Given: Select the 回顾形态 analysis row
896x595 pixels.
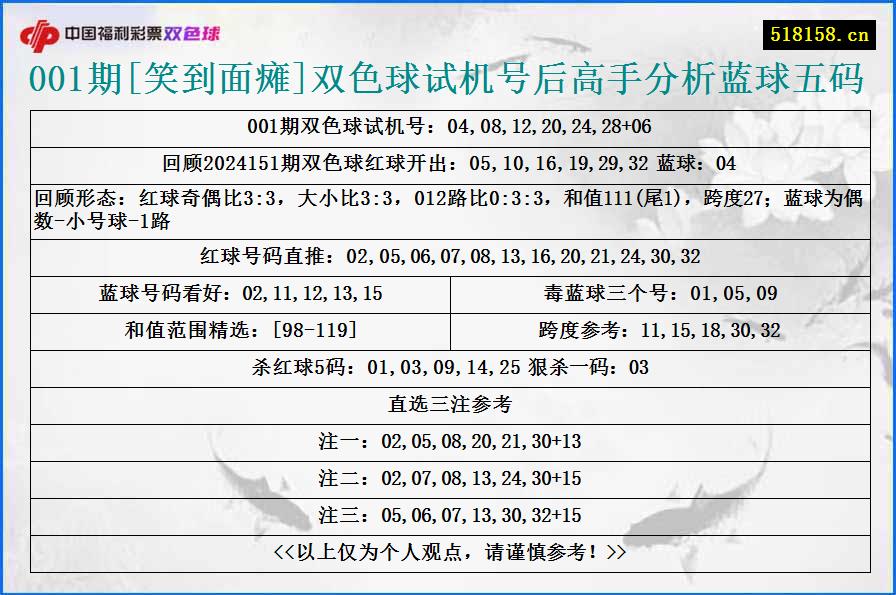Looking at the screenshot, I should (448, 206).
